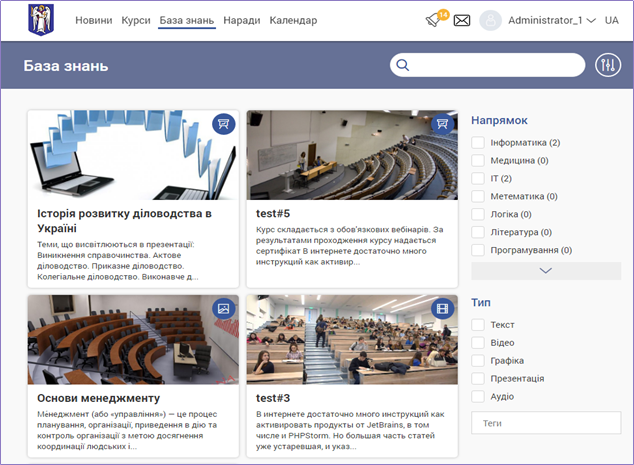The image size is (634, 465).
Task: Click the Теги input field
Action: click(545, 423)
